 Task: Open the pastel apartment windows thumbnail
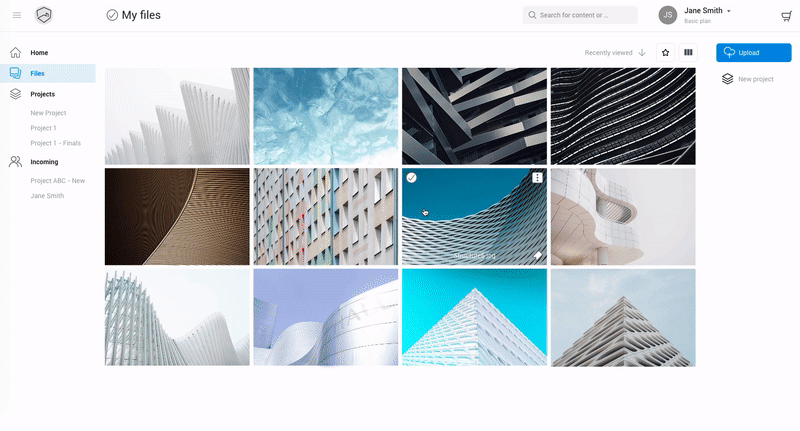(x=326, y=217)
